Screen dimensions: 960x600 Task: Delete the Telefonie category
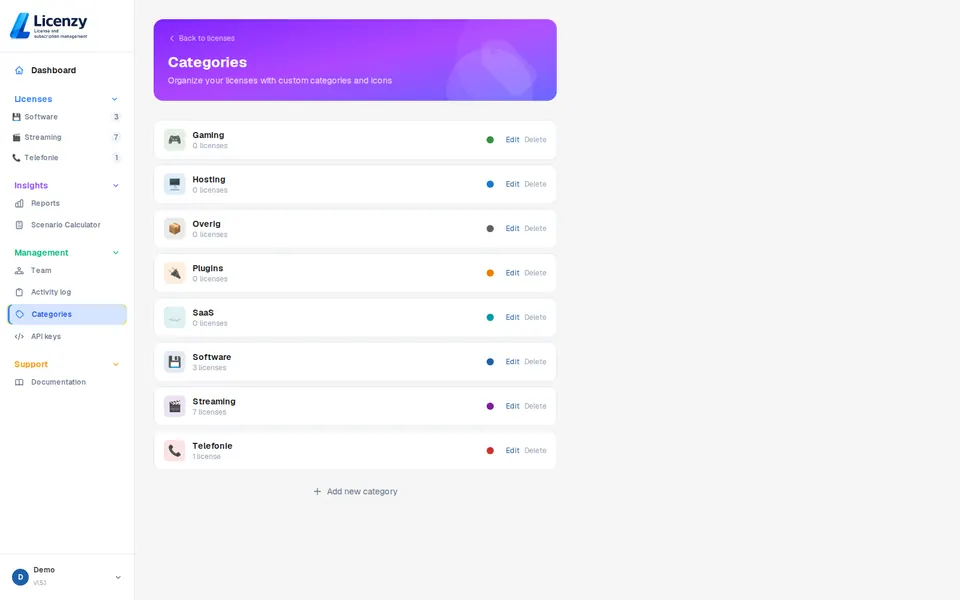click(x=535, y=451)
